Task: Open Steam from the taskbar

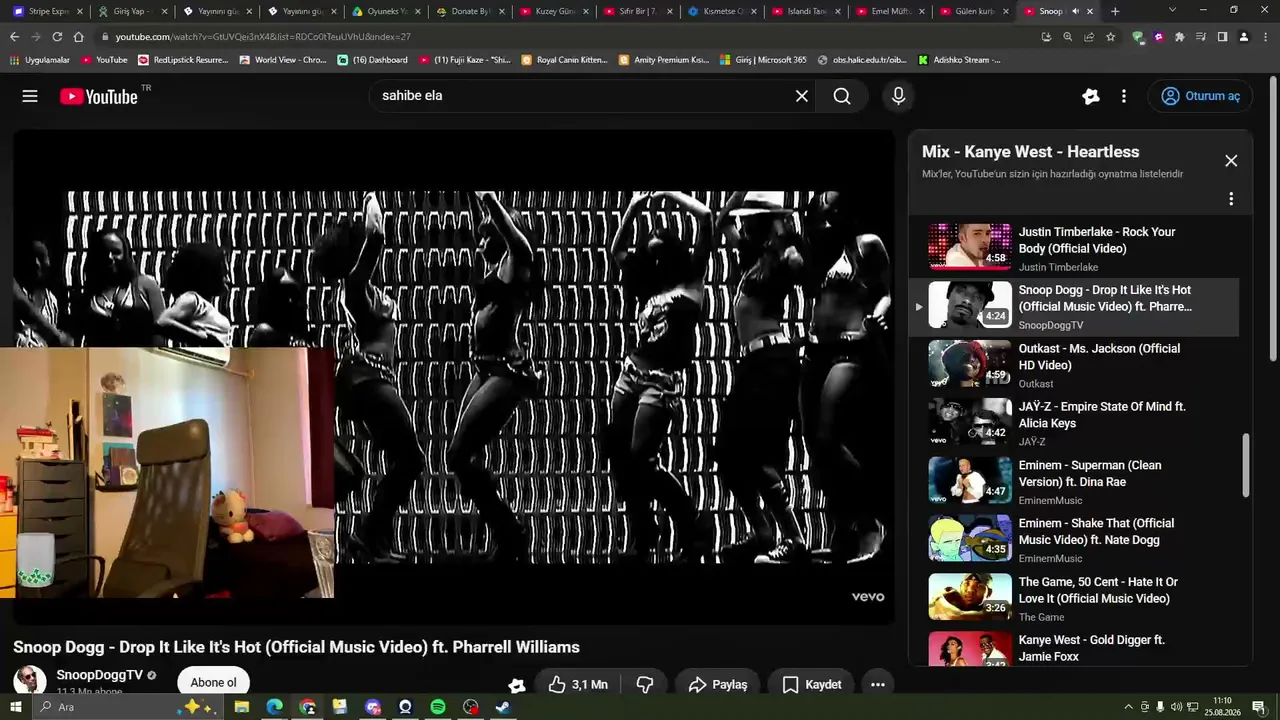Action: coord(503,707)
